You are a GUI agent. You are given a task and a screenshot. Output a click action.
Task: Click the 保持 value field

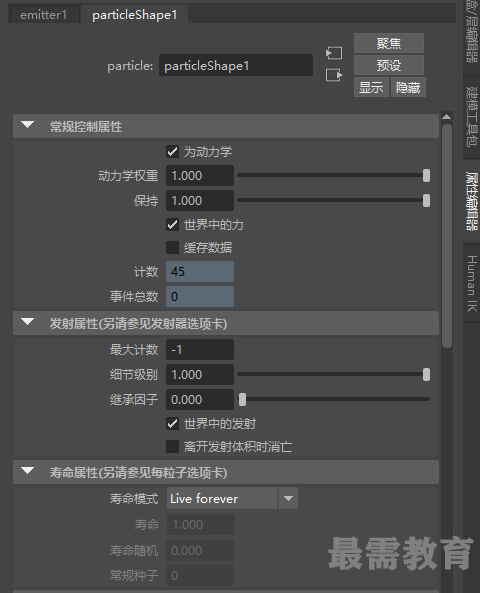point(200,200)
